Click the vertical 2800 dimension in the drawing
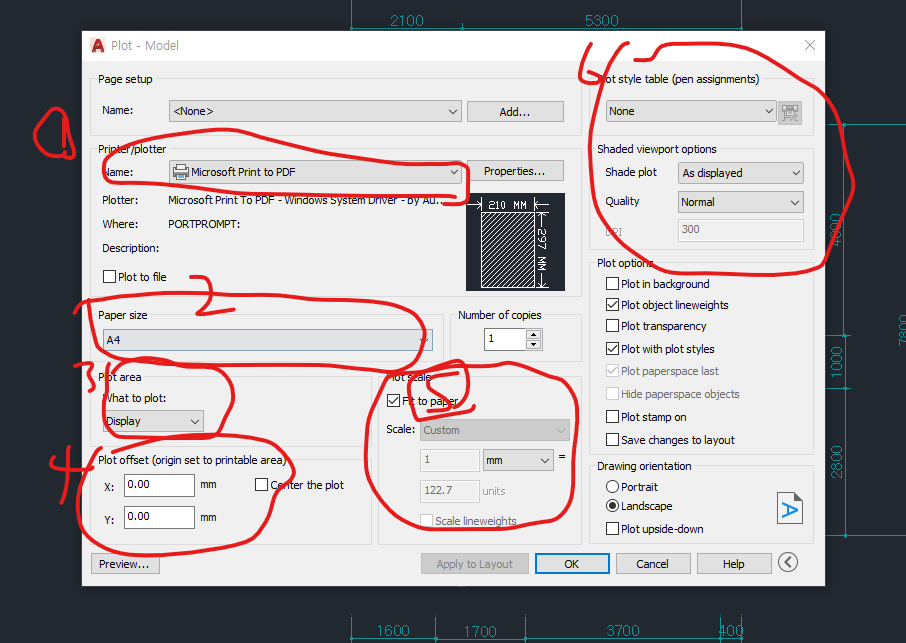The width and height of the screenshot is (906, 643). click(836, 462)
